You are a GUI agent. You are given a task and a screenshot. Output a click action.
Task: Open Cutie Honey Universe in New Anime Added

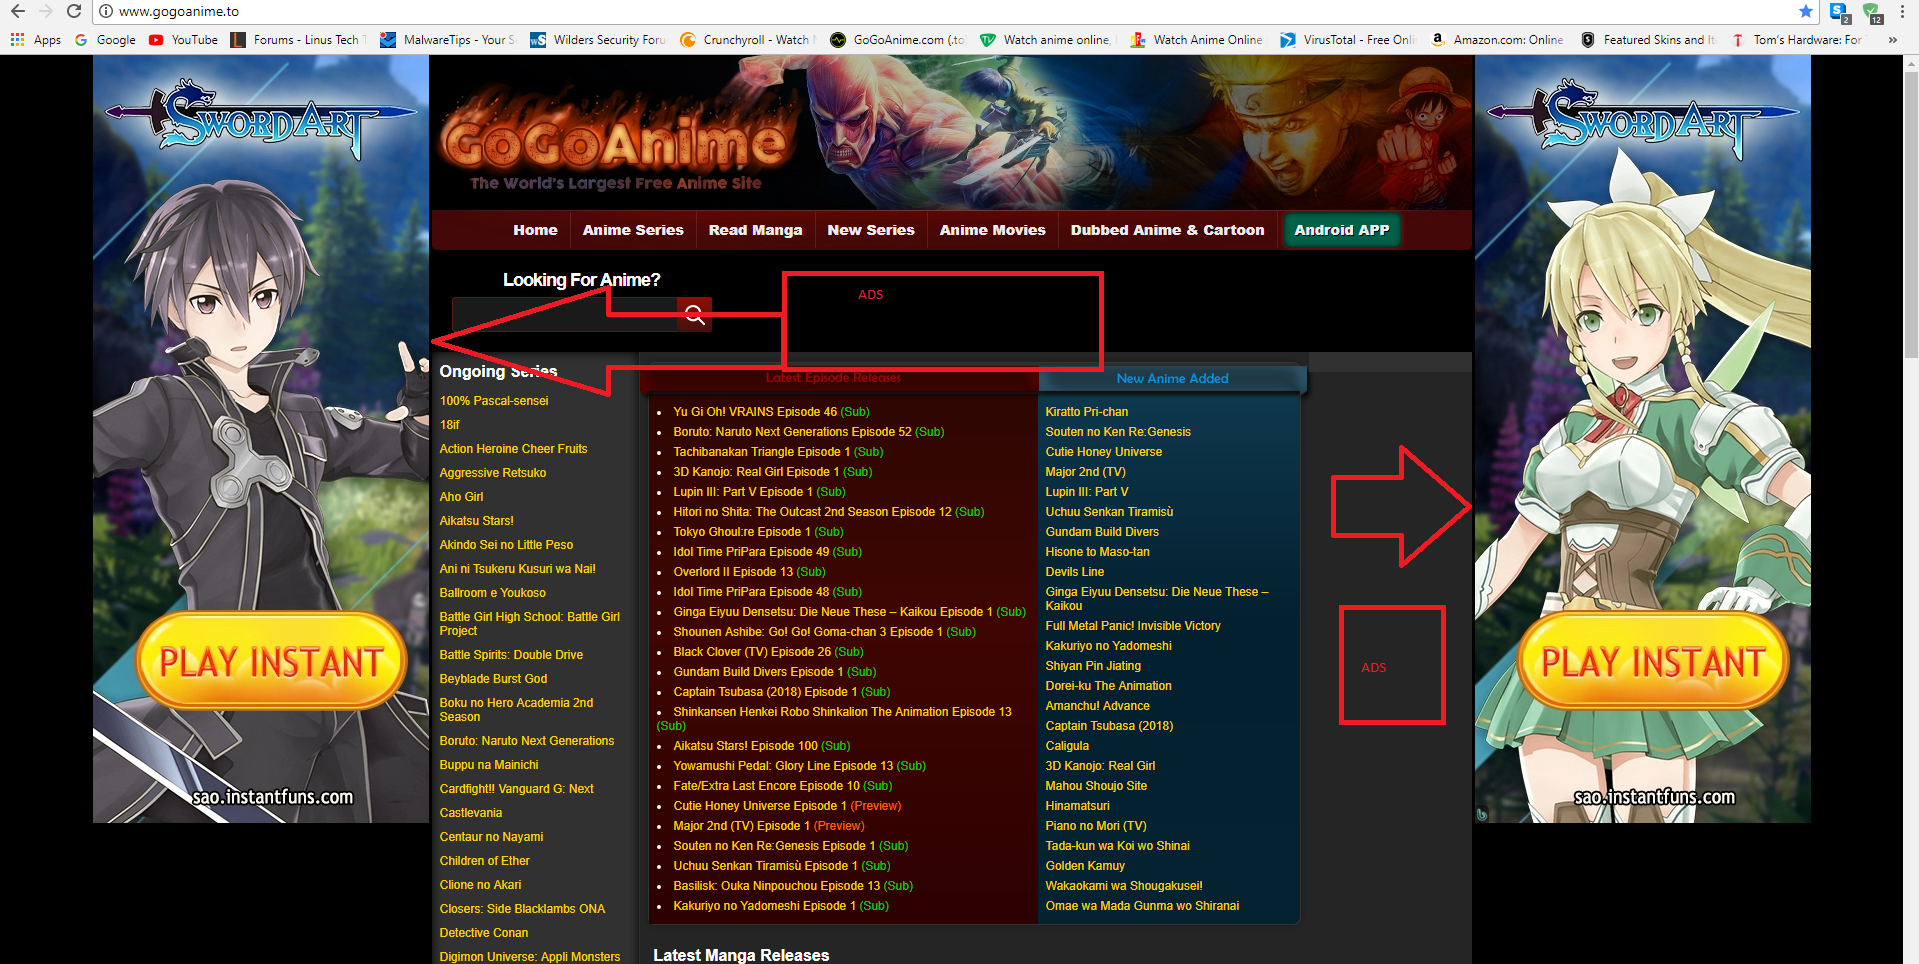(x=1103, y=452)
